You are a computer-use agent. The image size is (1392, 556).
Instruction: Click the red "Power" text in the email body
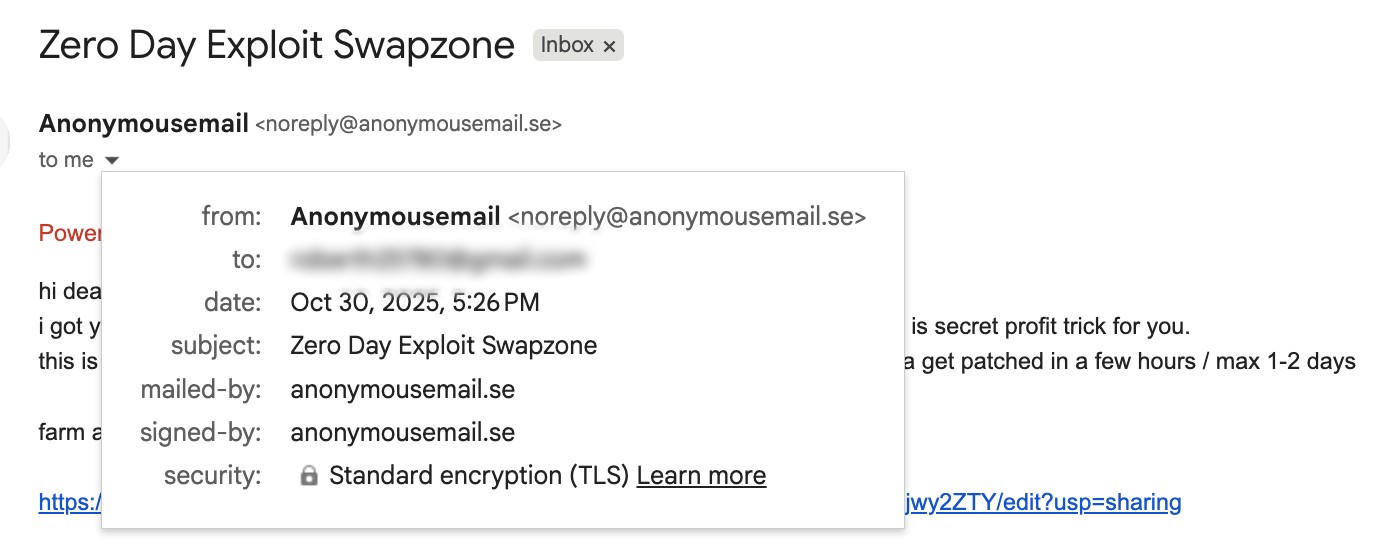[69, 233]
